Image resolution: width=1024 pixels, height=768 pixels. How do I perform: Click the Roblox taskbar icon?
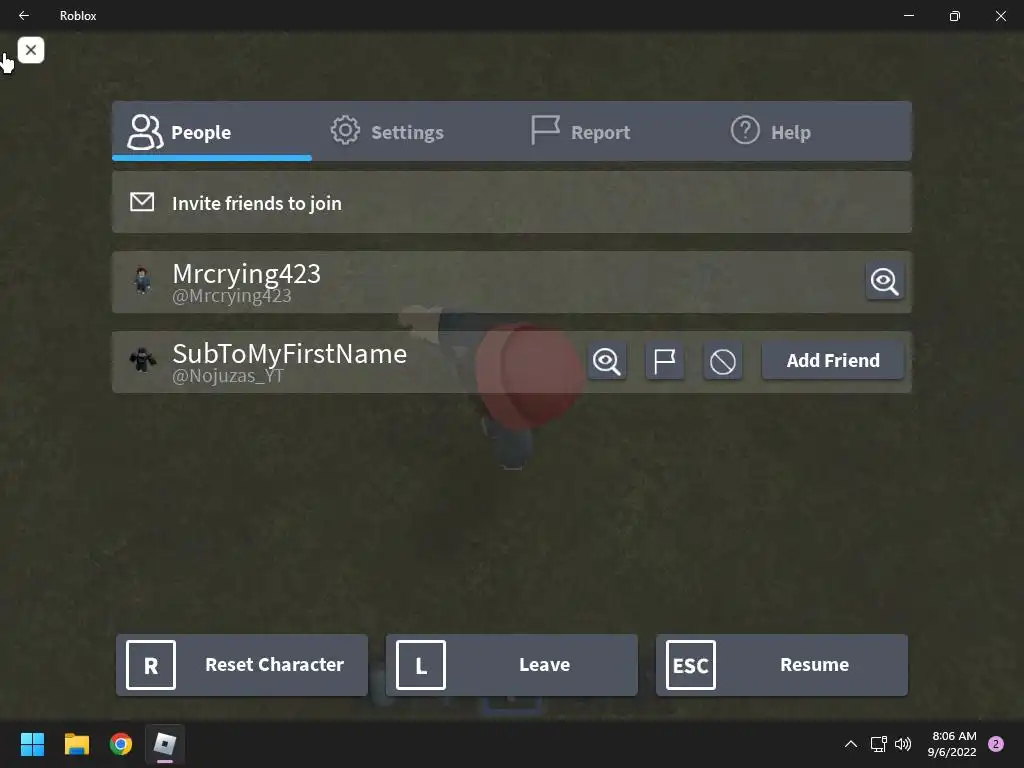[165, 744]
